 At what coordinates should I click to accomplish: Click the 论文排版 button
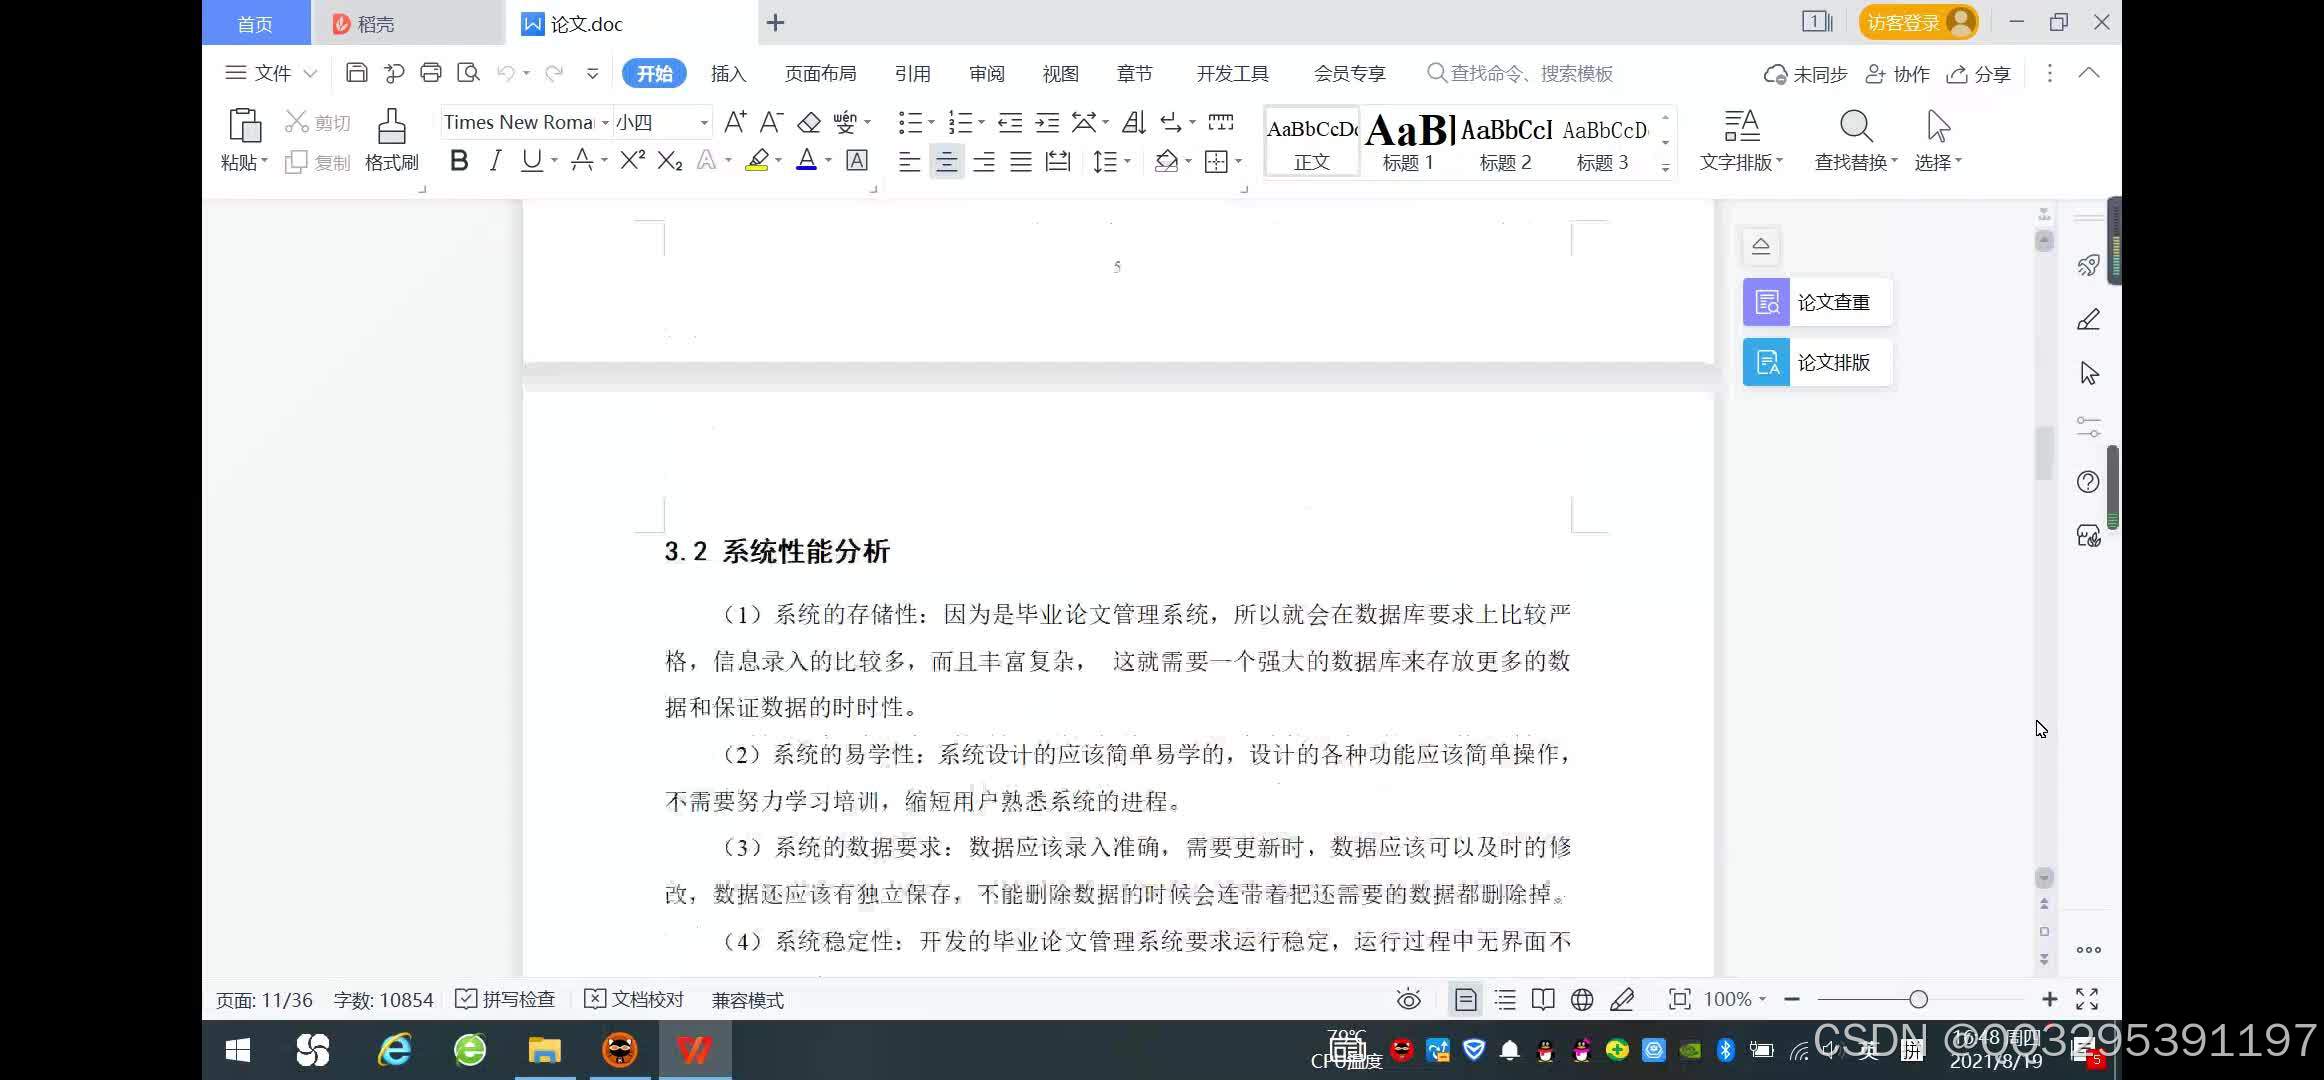pyautogui.click(x=1817, y=362)
